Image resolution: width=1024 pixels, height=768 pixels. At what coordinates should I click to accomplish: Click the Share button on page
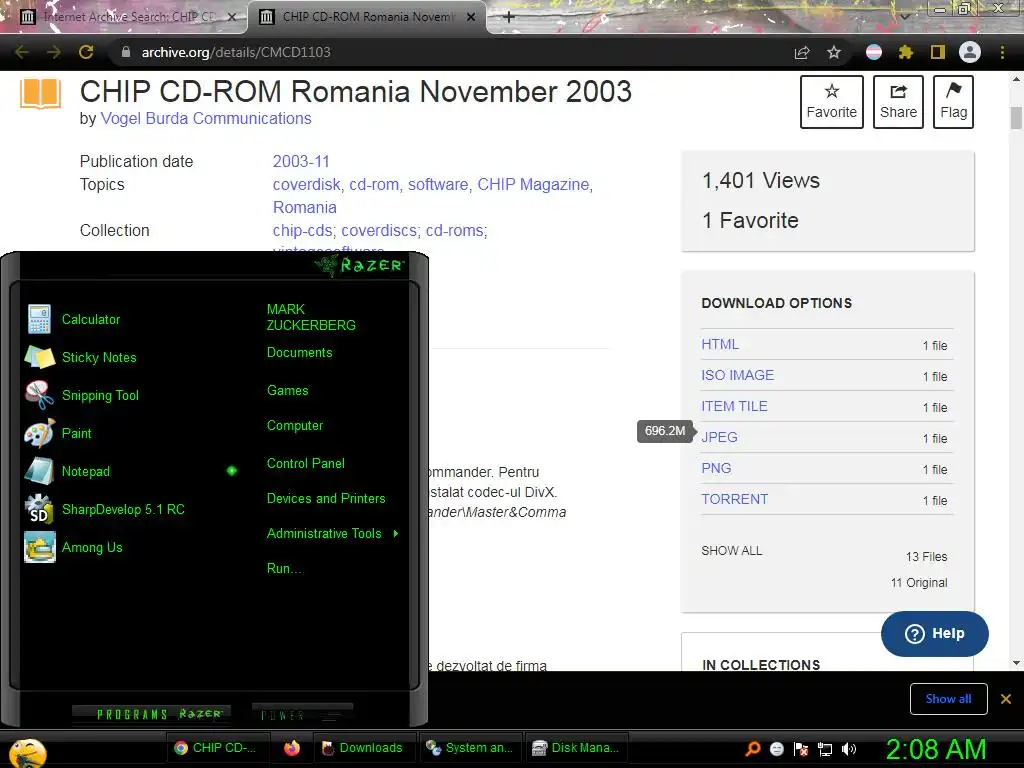[898, 102]
